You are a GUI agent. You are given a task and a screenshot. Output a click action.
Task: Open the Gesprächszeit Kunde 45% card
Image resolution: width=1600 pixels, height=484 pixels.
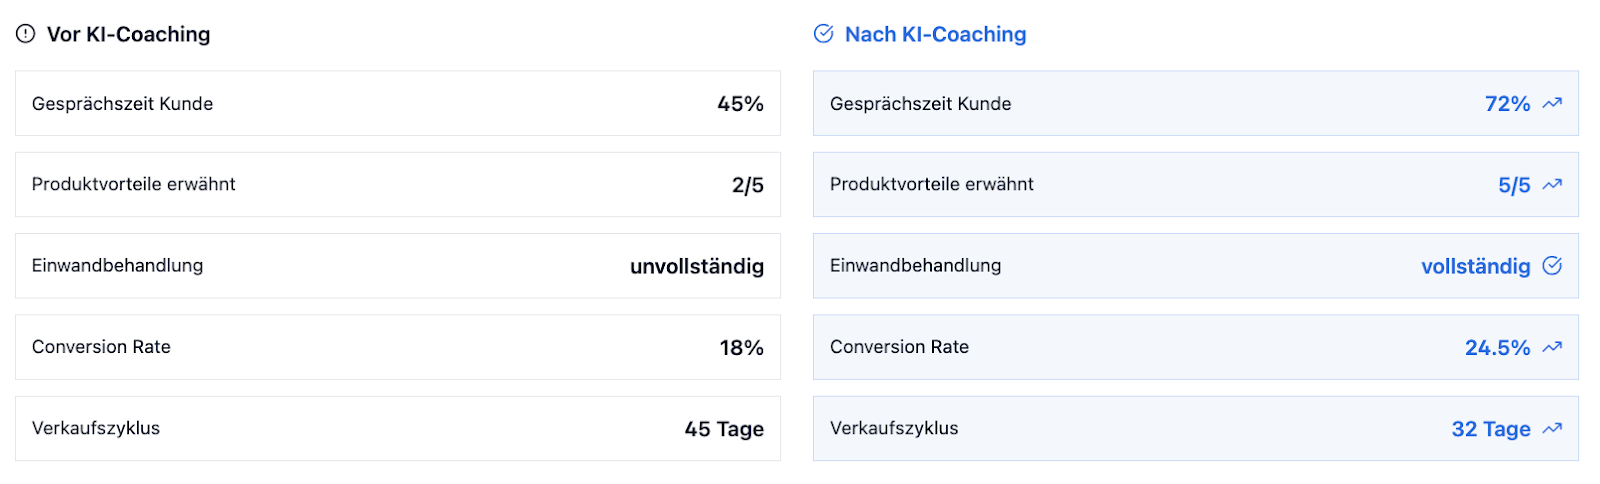[x=398, y=103]
